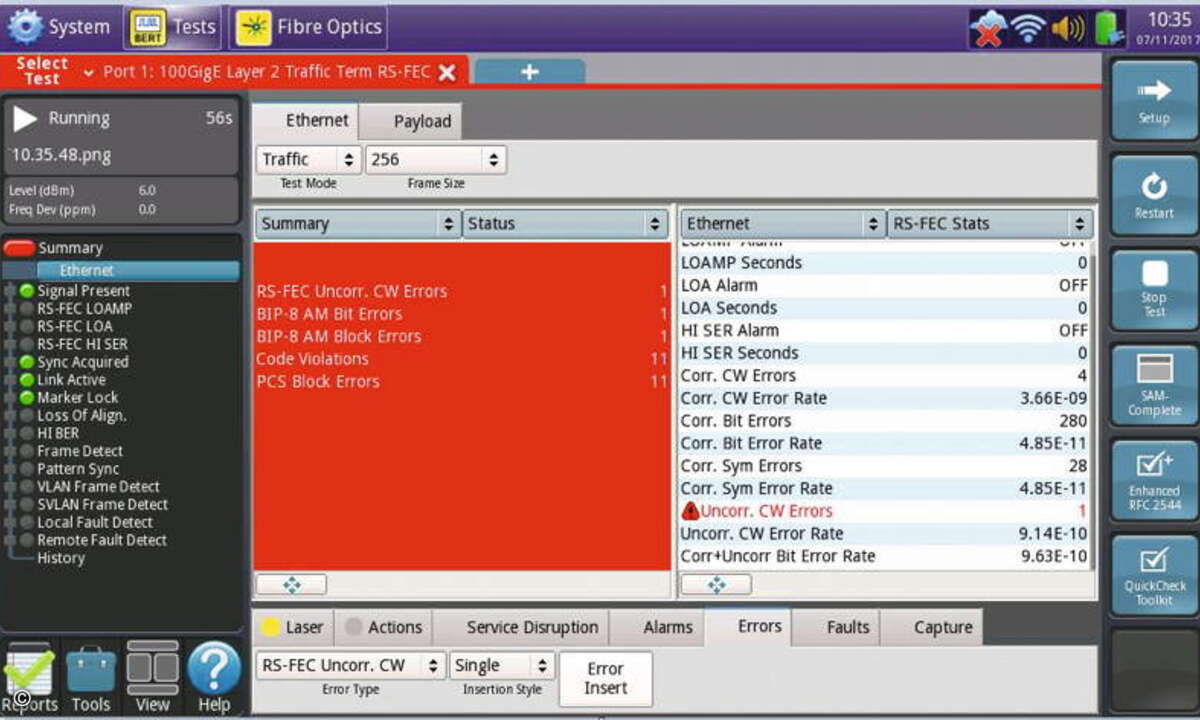Open the 256 frame size dropdown

[x=435, y=159]
